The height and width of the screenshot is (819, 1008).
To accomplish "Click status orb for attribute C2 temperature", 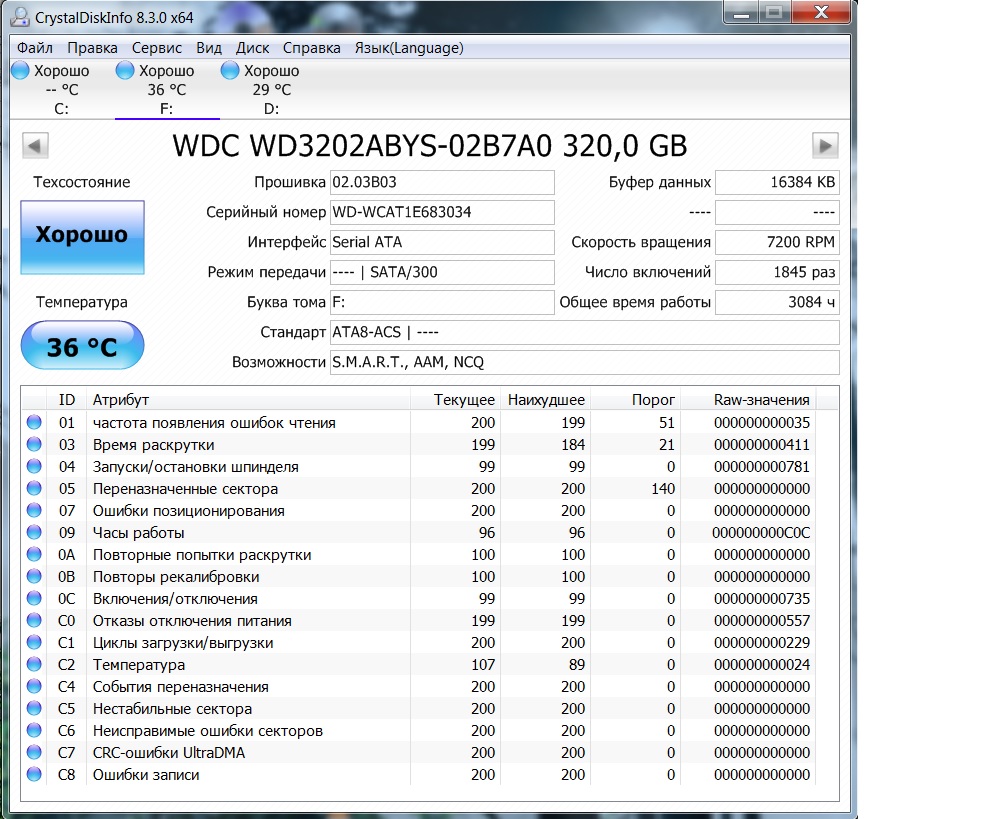I will pos(34,664).
